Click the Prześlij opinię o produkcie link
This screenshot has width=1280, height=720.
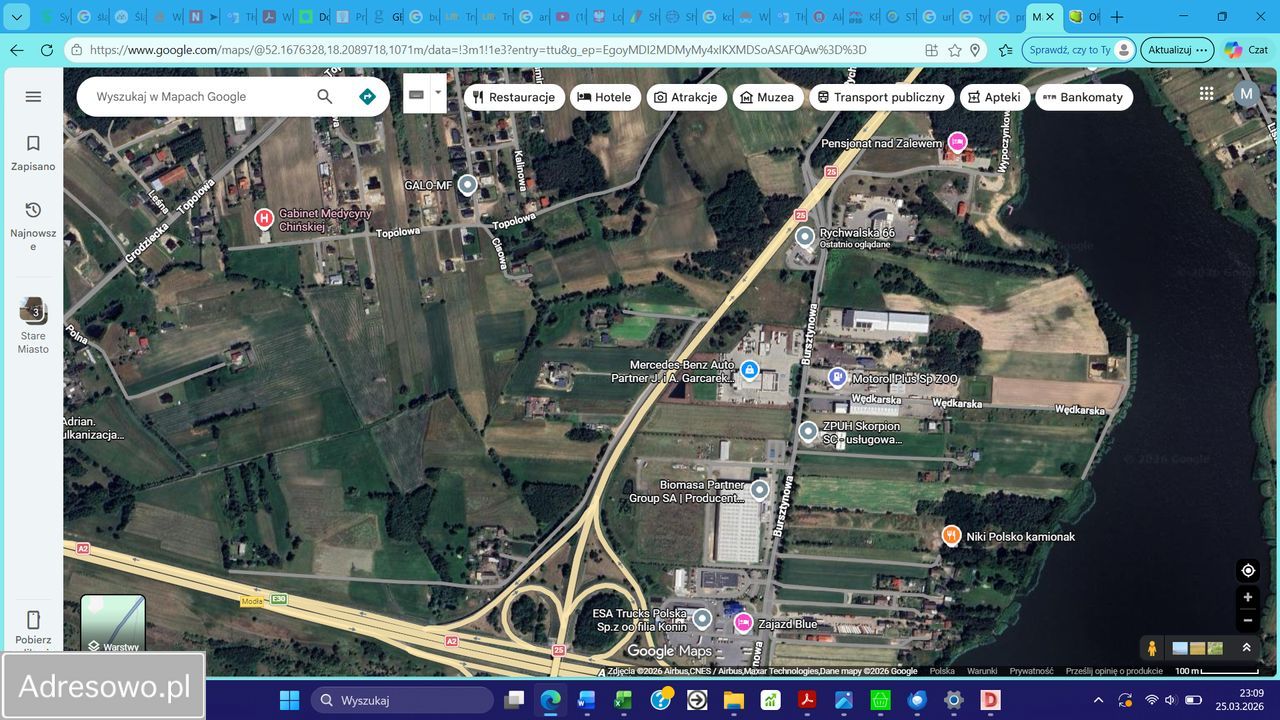pos(1114,671)
